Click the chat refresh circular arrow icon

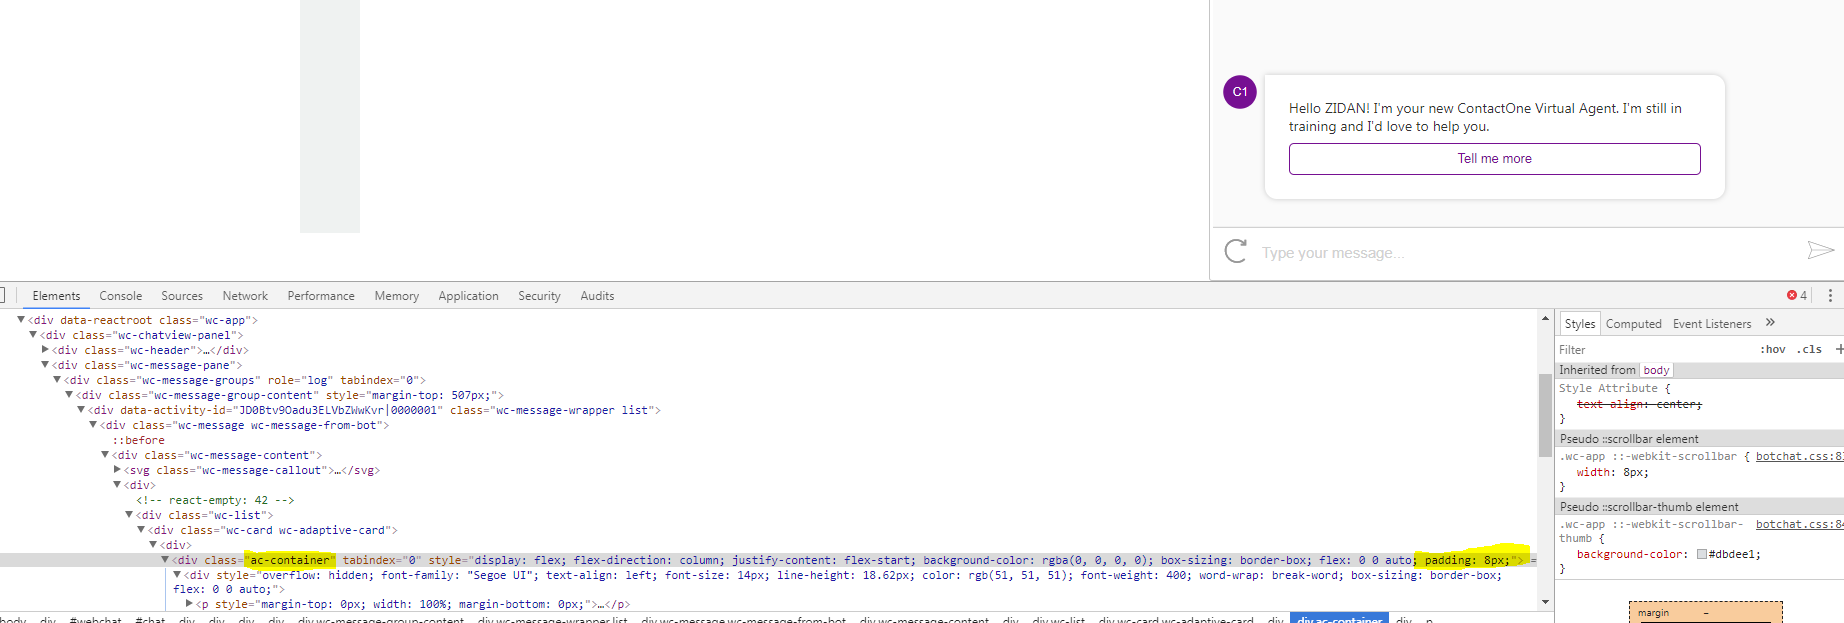(1236, 251)
